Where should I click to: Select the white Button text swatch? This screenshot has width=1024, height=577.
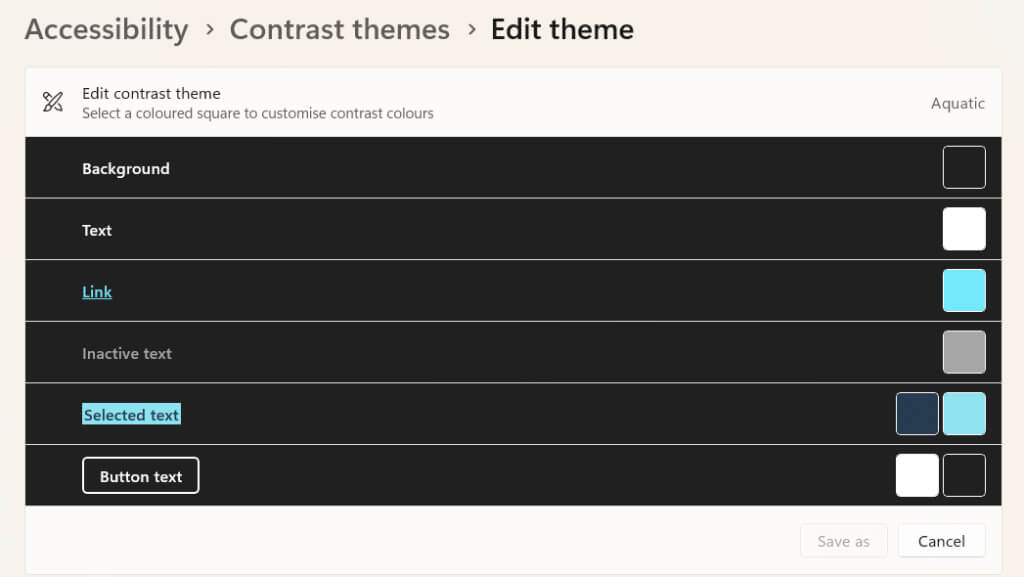click(x=917, y=475)
